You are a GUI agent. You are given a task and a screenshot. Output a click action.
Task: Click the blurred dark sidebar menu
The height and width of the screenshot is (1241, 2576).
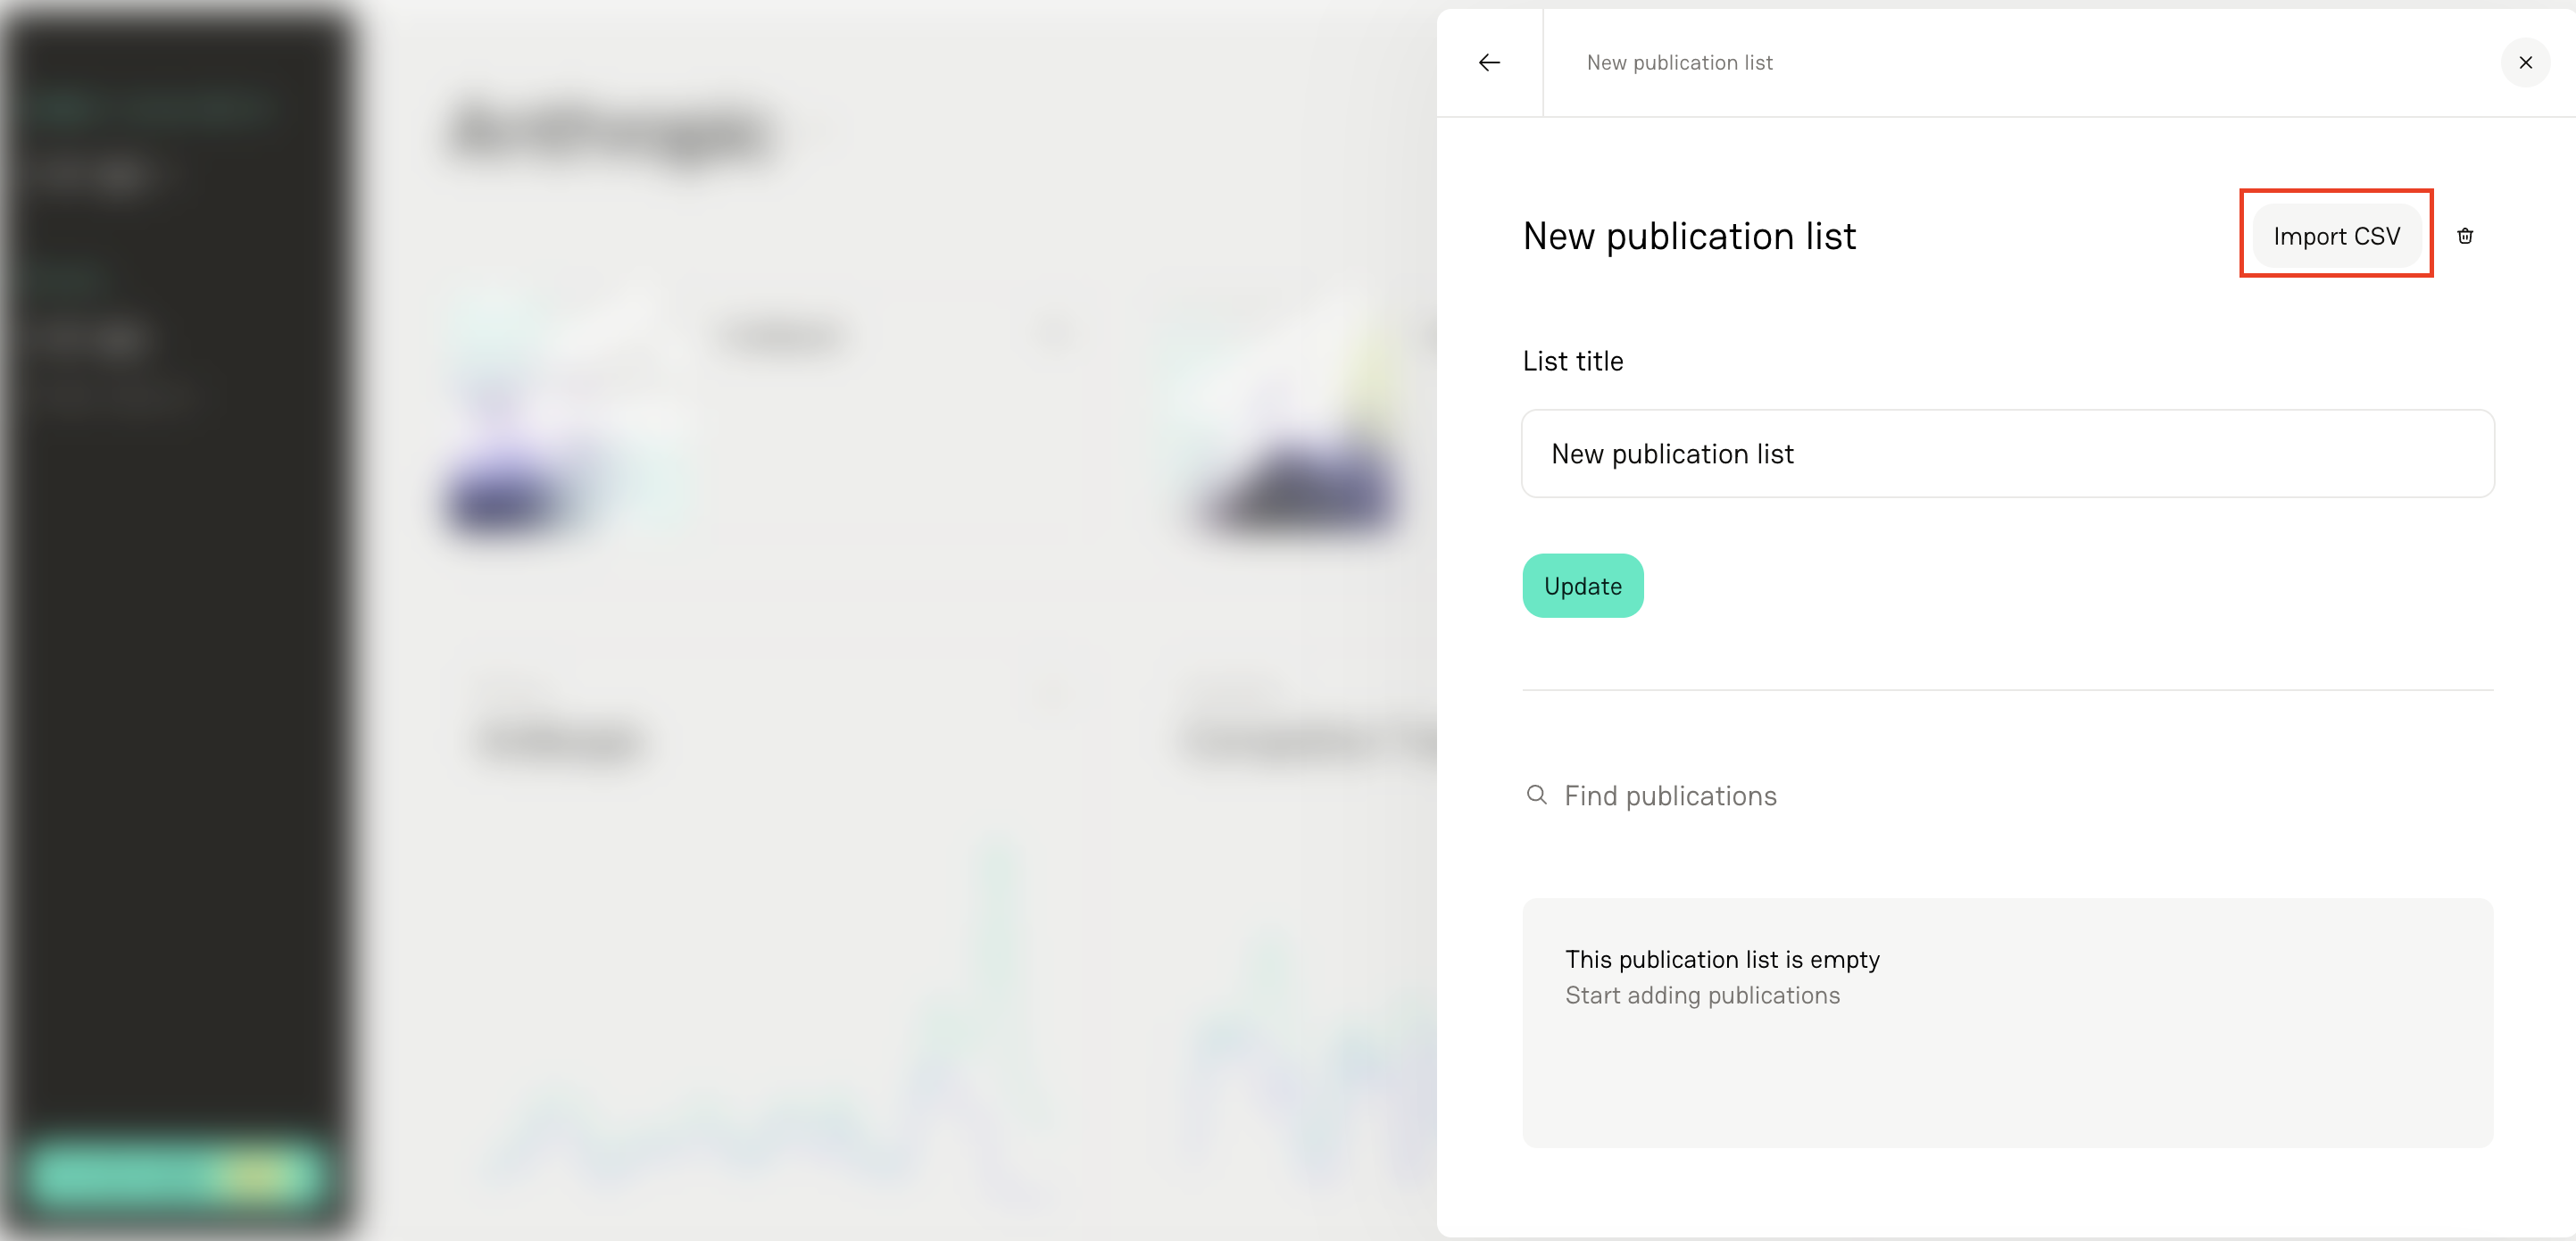(x=175, y=600)
